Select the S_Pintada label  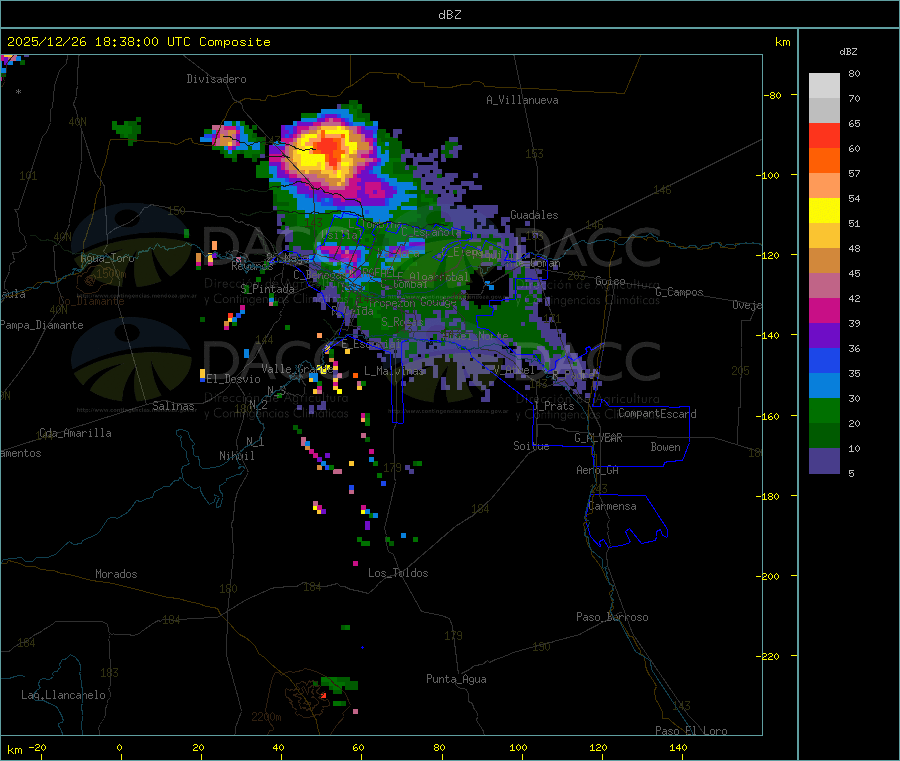pos(267,289)
